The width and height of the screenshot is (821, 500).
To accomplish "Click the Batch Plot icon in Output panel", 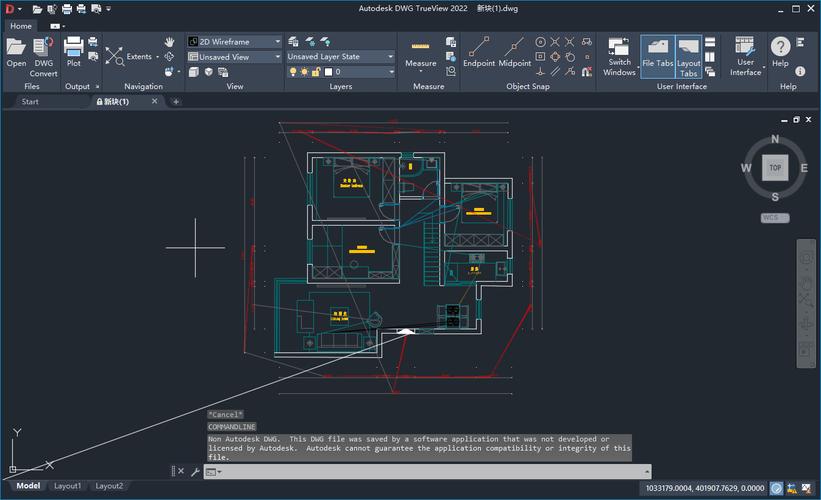I will [93, 42].
